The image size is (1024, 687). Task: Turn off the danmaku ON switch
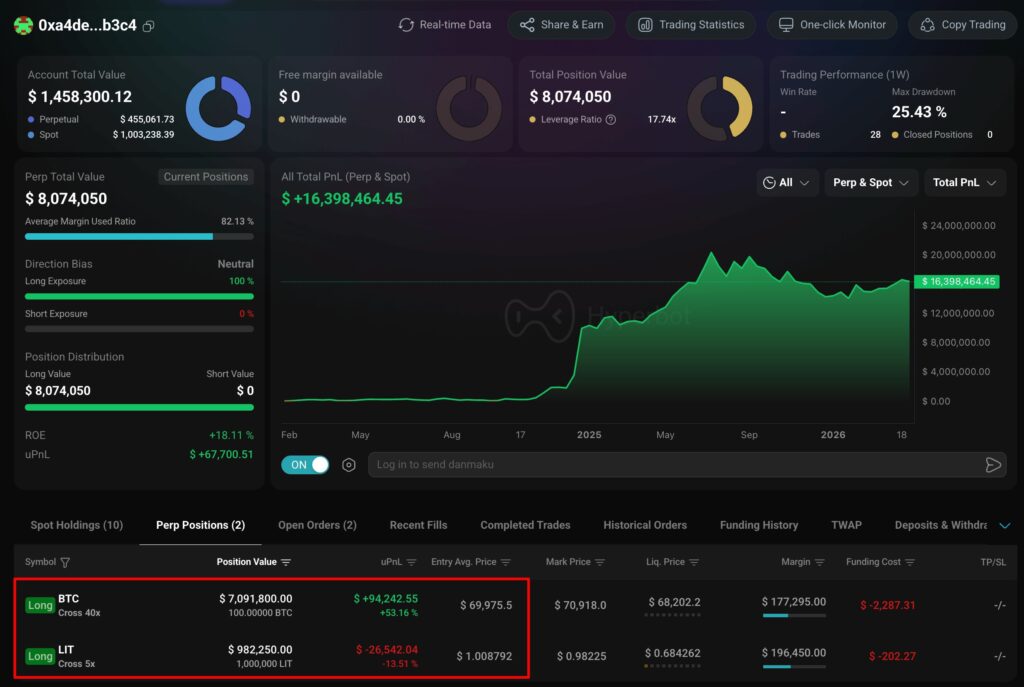305,465
